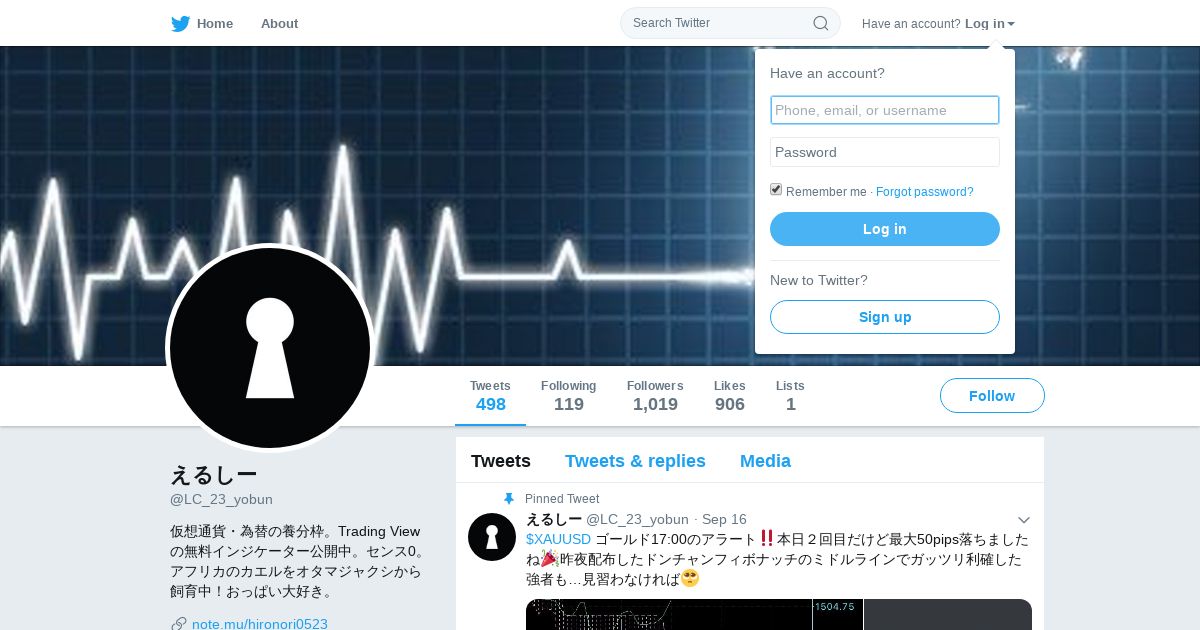Expand the pinned tweet options chevron
Screen dimensions: 1200x630
[x=1024, y=520]
